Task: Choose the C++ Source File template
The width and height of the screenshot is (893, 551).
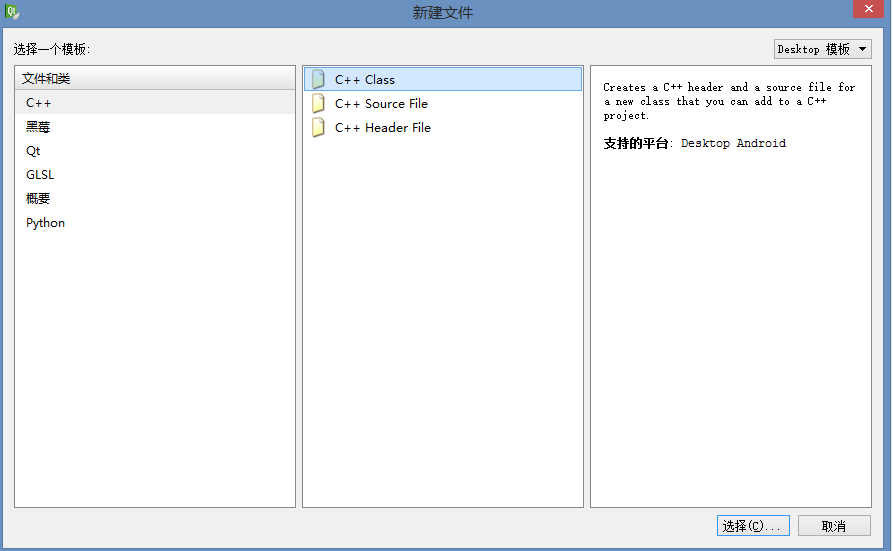Action: [x=443, y=103]
